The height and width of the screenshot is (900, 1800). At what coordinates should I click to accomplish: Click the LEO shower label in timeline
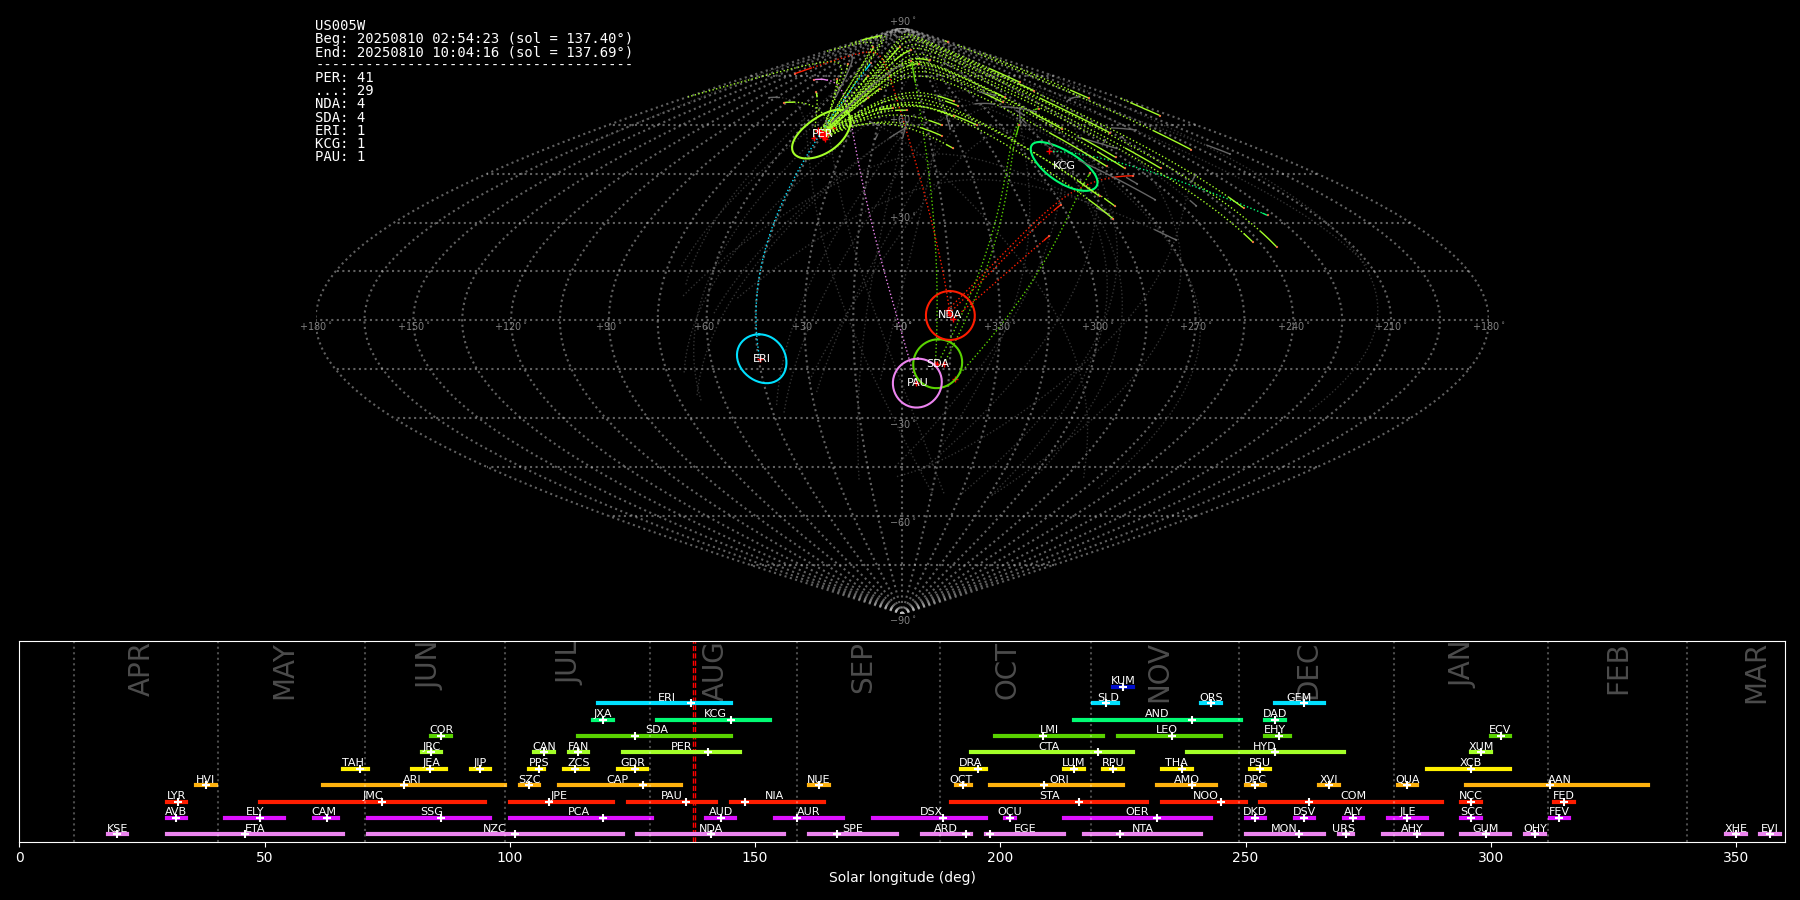pyautogui.click(x=1167, y=730)
